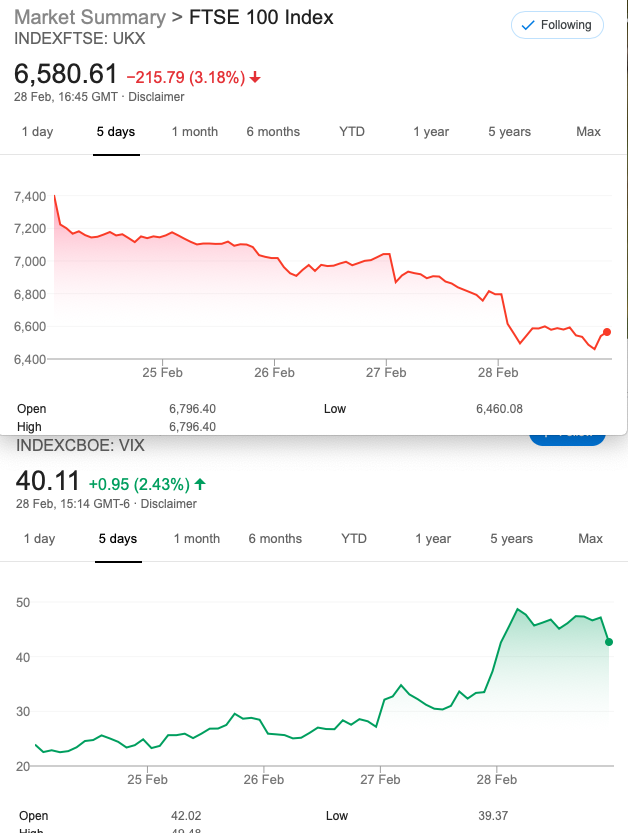The height and width of the screenshot is (833, 628).
Task: Select VIX 1 year tab
Action: [433, 539]
